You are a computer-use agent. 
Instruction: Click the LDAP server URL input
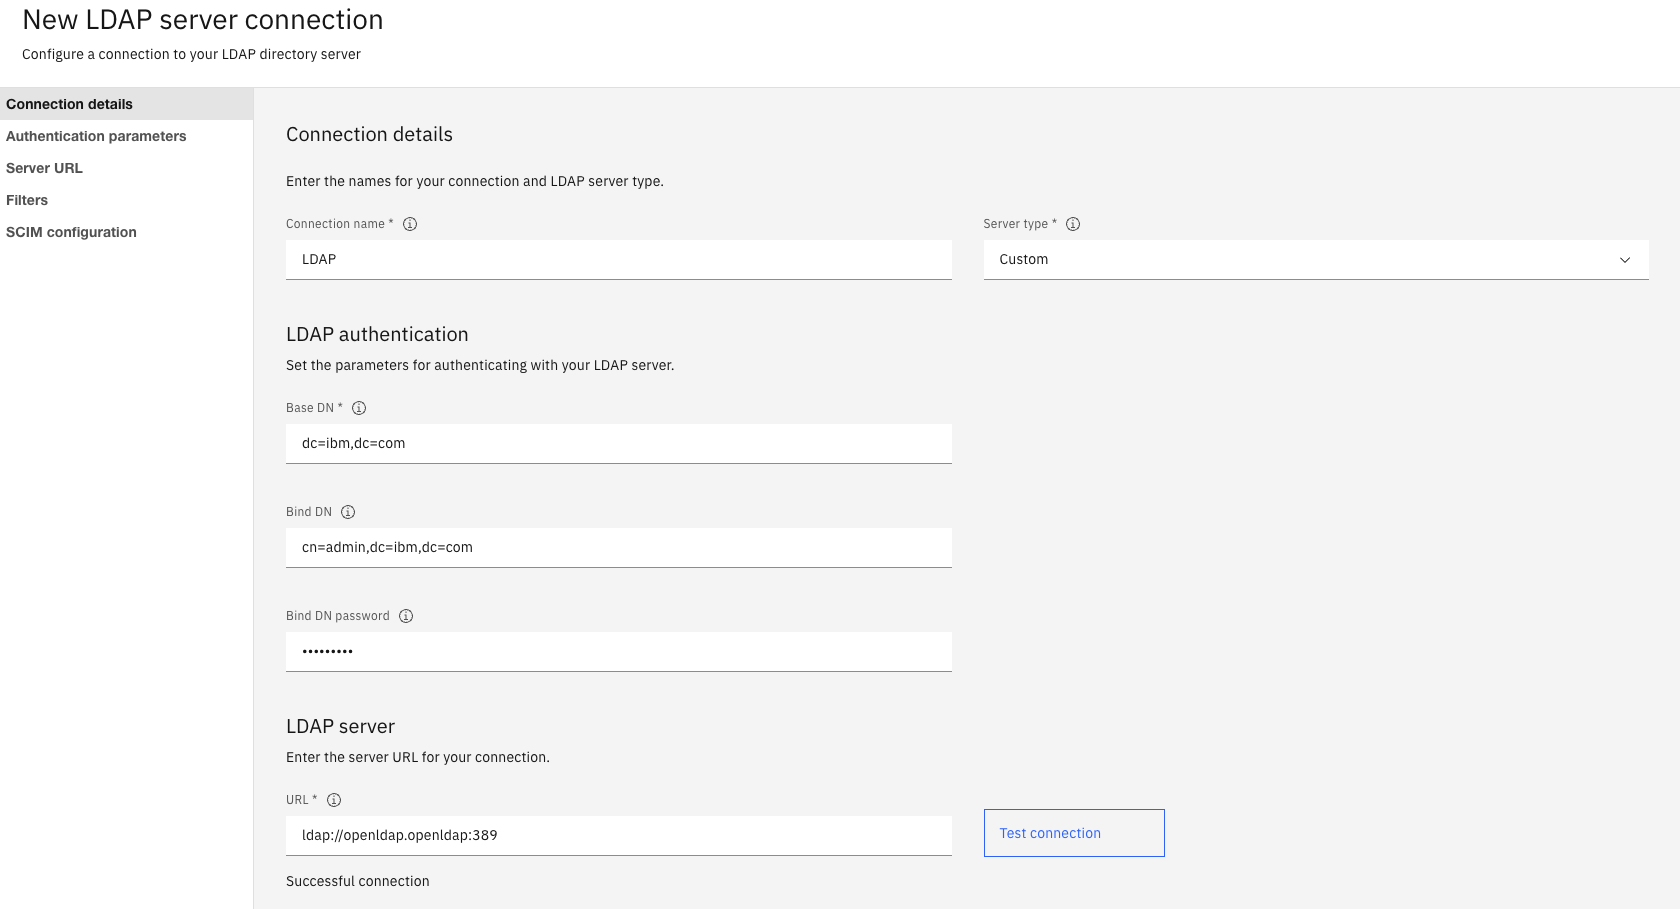(618, 836)
